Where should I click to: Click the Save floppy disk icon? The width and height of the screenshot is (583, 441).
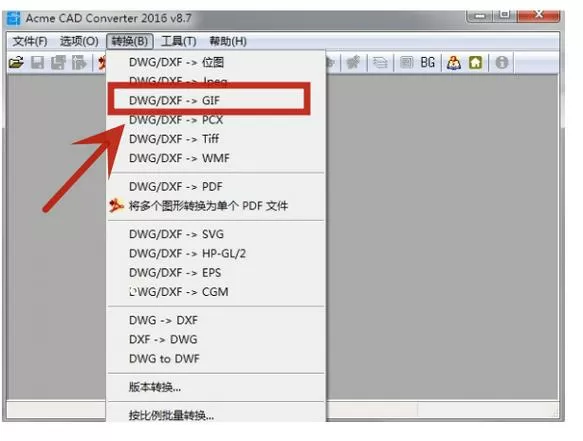[x=38, y=62]
